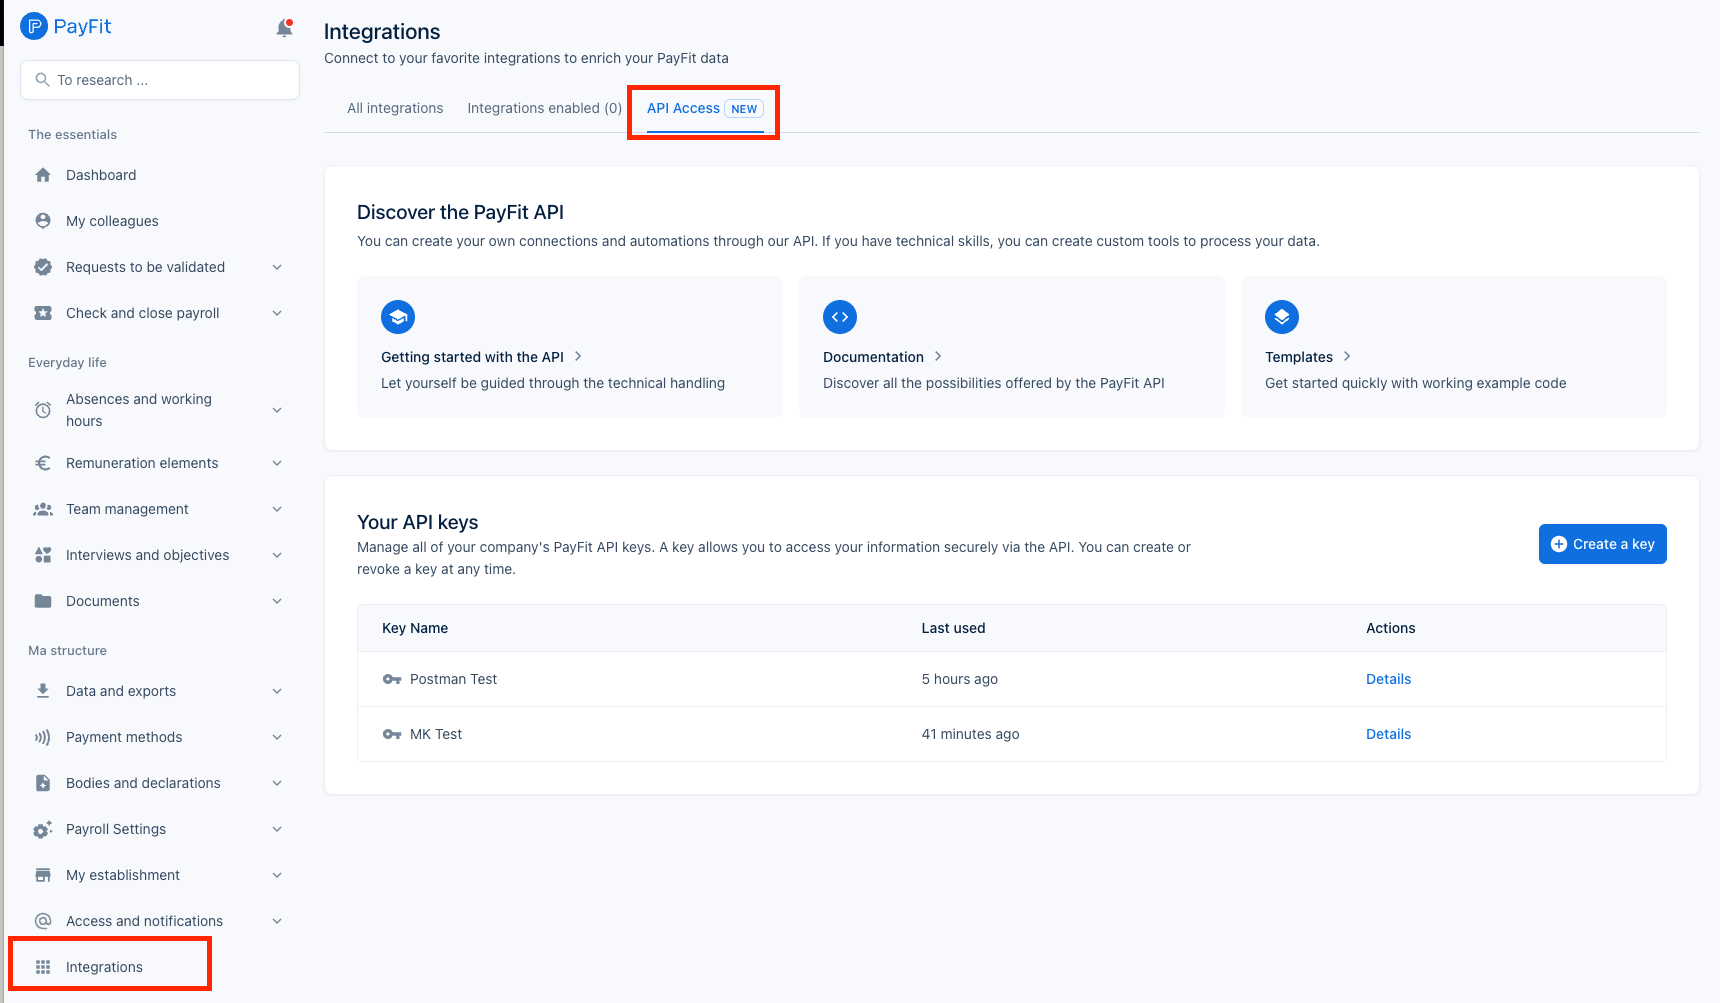Switch to the All integrations tab
Screen dimensions: 1720x1003
coord(395,108)
